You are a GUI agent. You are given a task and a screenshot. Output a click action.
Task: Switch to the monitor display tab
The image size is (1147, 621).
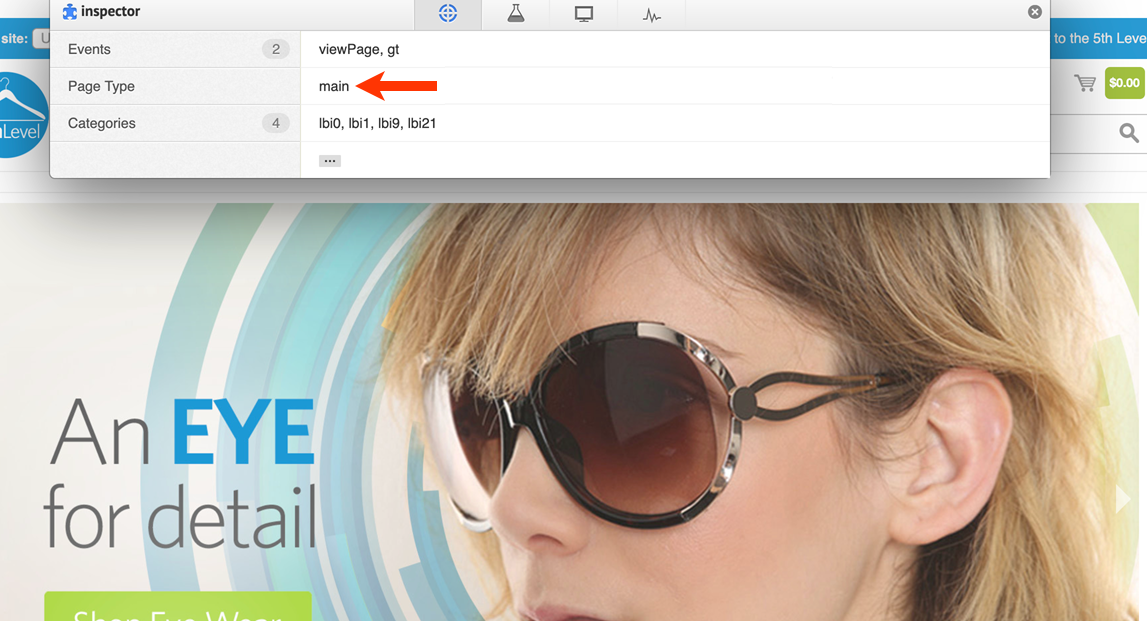click(584, 14)
